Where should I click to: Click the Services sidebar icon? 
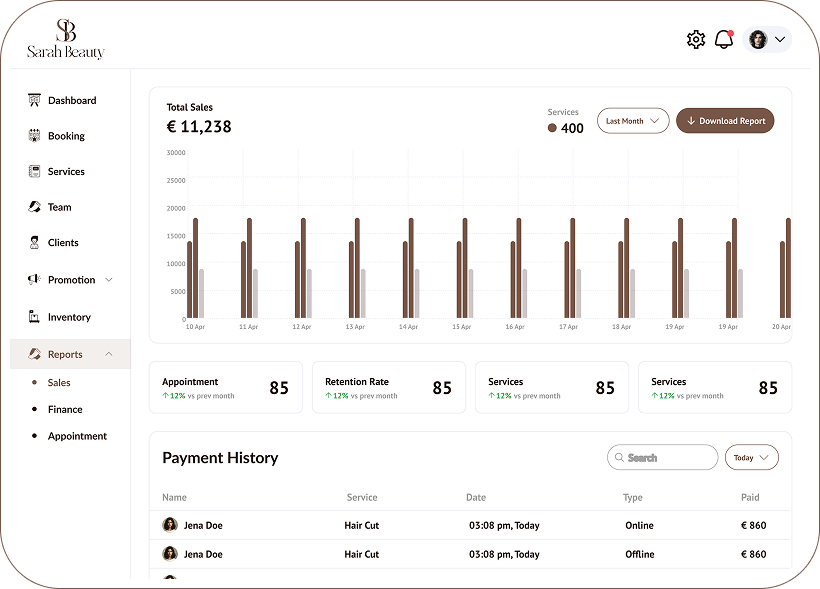click(34, 172)
